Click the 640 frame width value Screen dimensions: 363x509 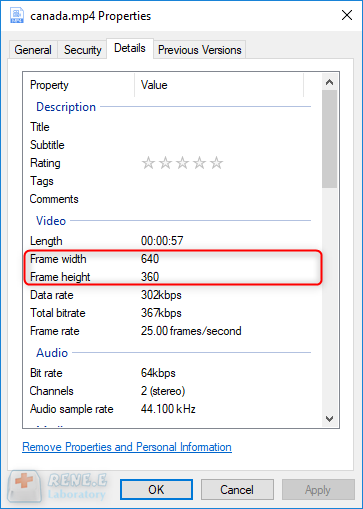pyautogui.click(x=150, y=259)
